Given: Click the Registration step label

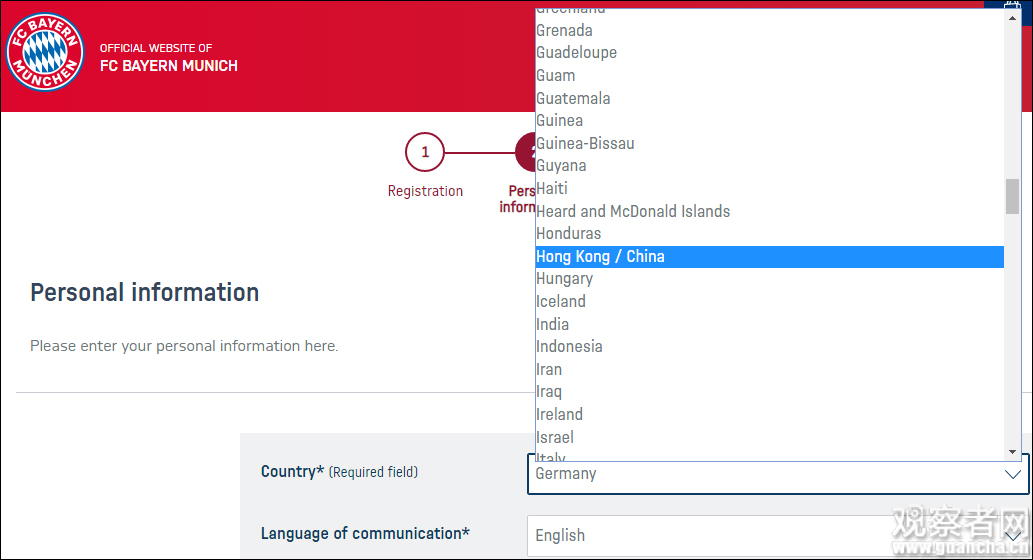Looking at the screenshot, I should coord(425,191).
